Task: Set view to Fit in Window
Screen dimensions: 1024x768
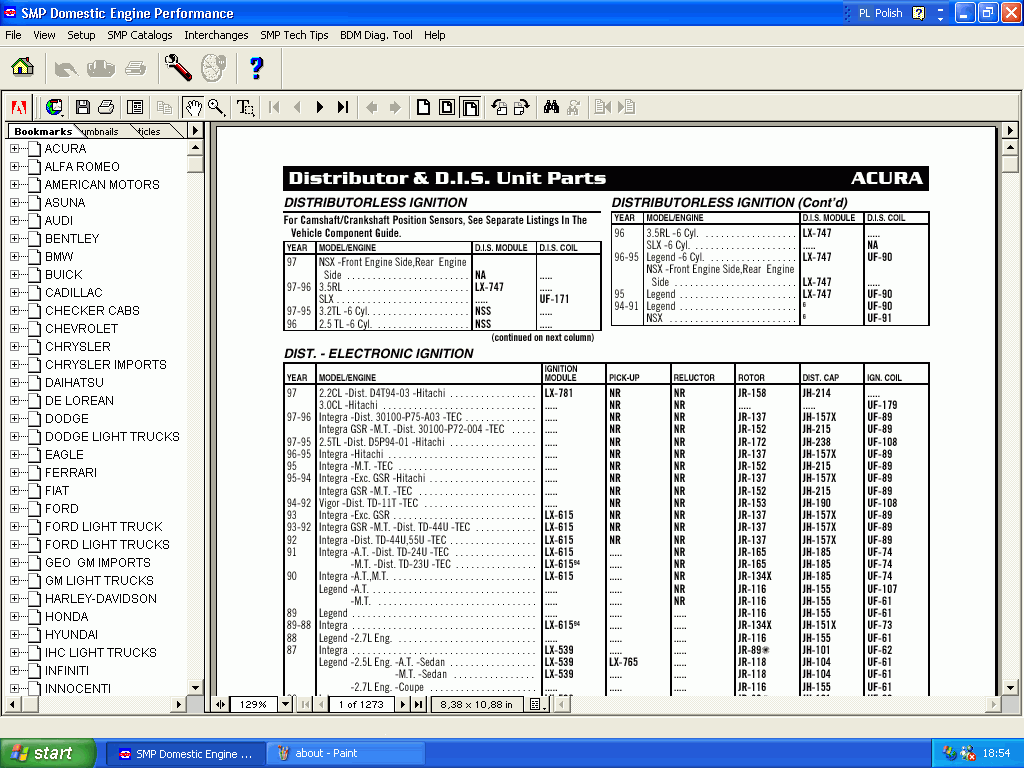Action: point(447,107)
